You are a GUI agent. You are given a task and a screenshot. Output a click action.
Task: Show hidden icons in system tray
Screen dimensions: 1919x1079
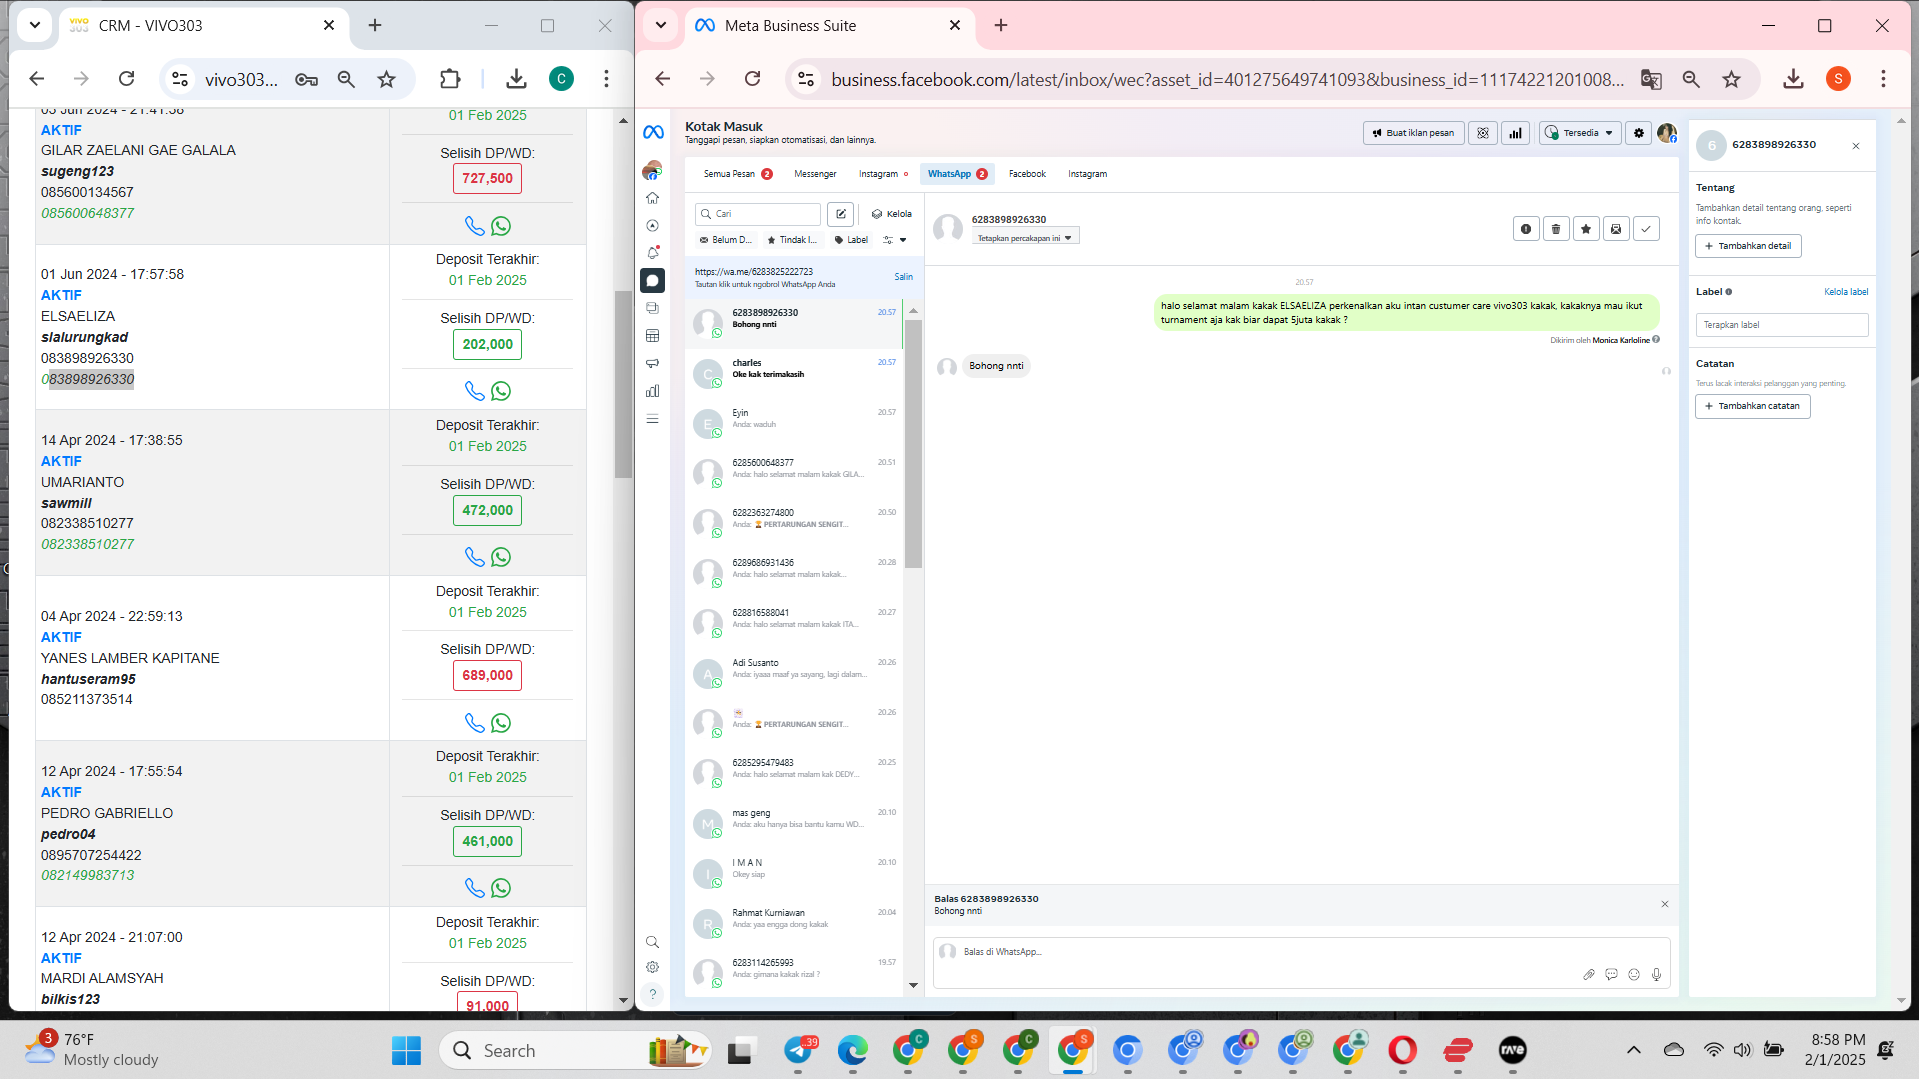point(1633,1050)
